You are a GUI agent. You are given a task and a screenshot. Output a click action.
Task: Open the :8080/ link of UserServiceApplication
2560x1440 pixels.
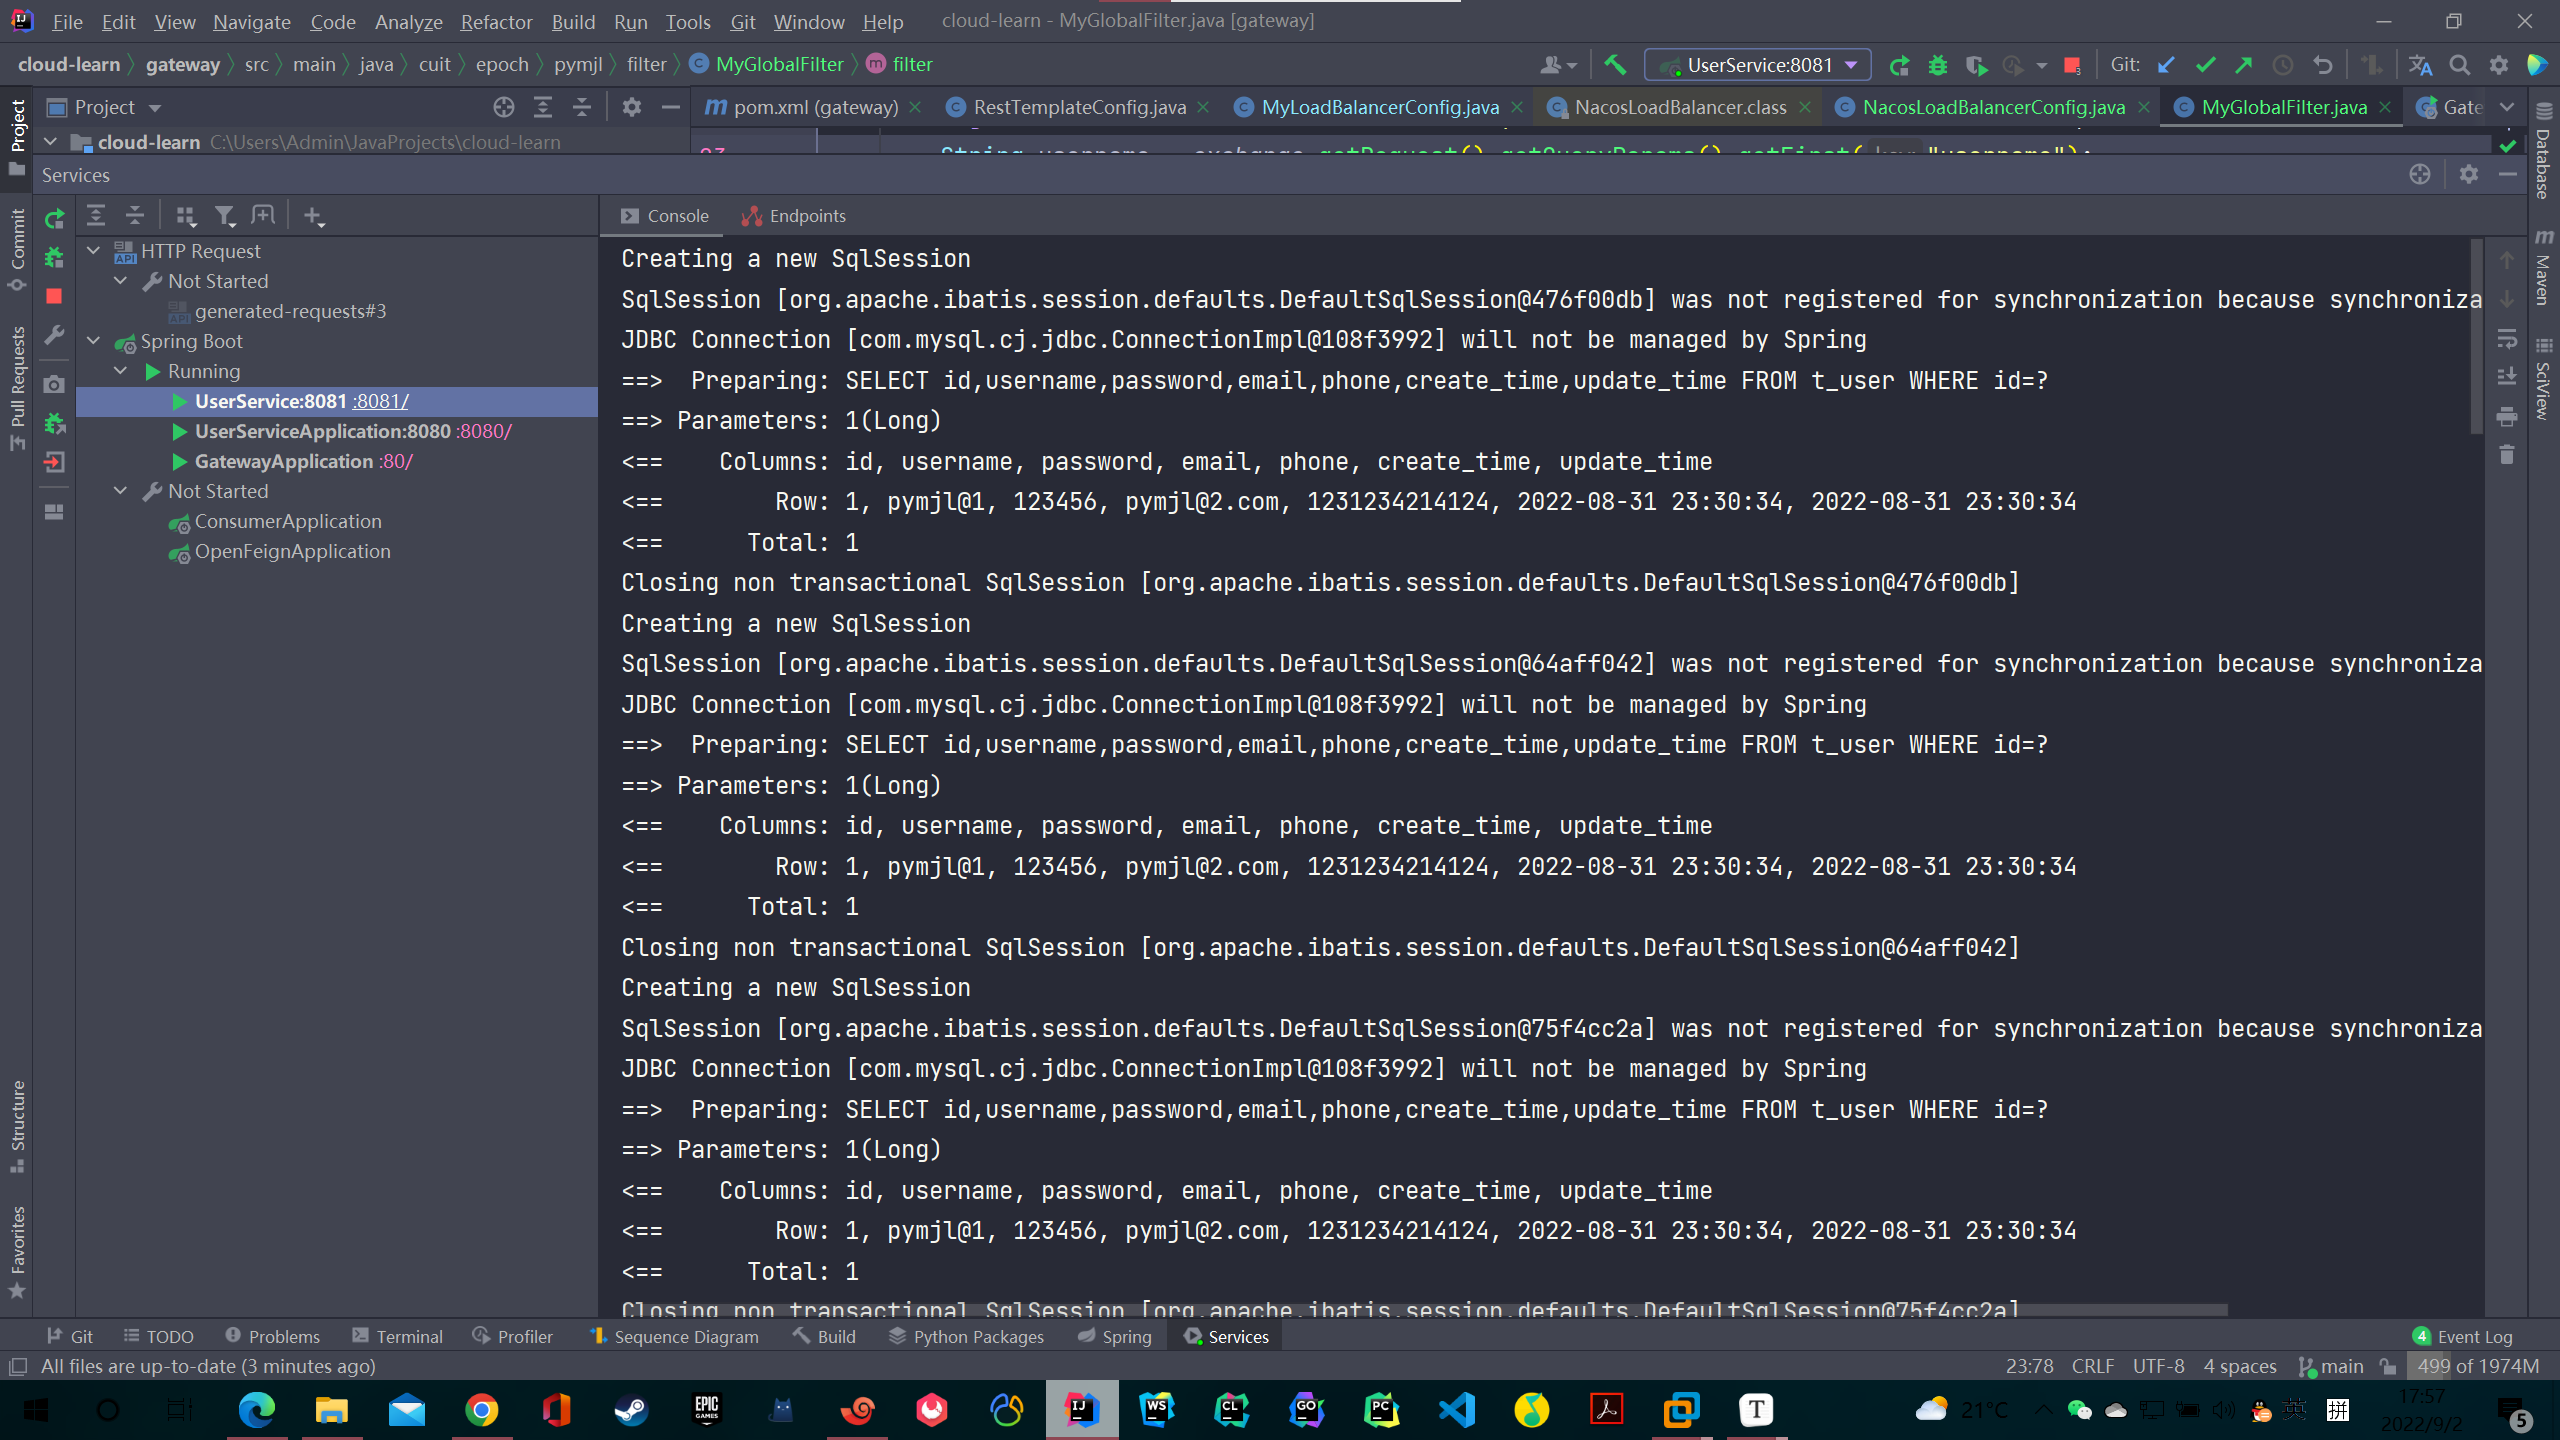click(484, 431)
